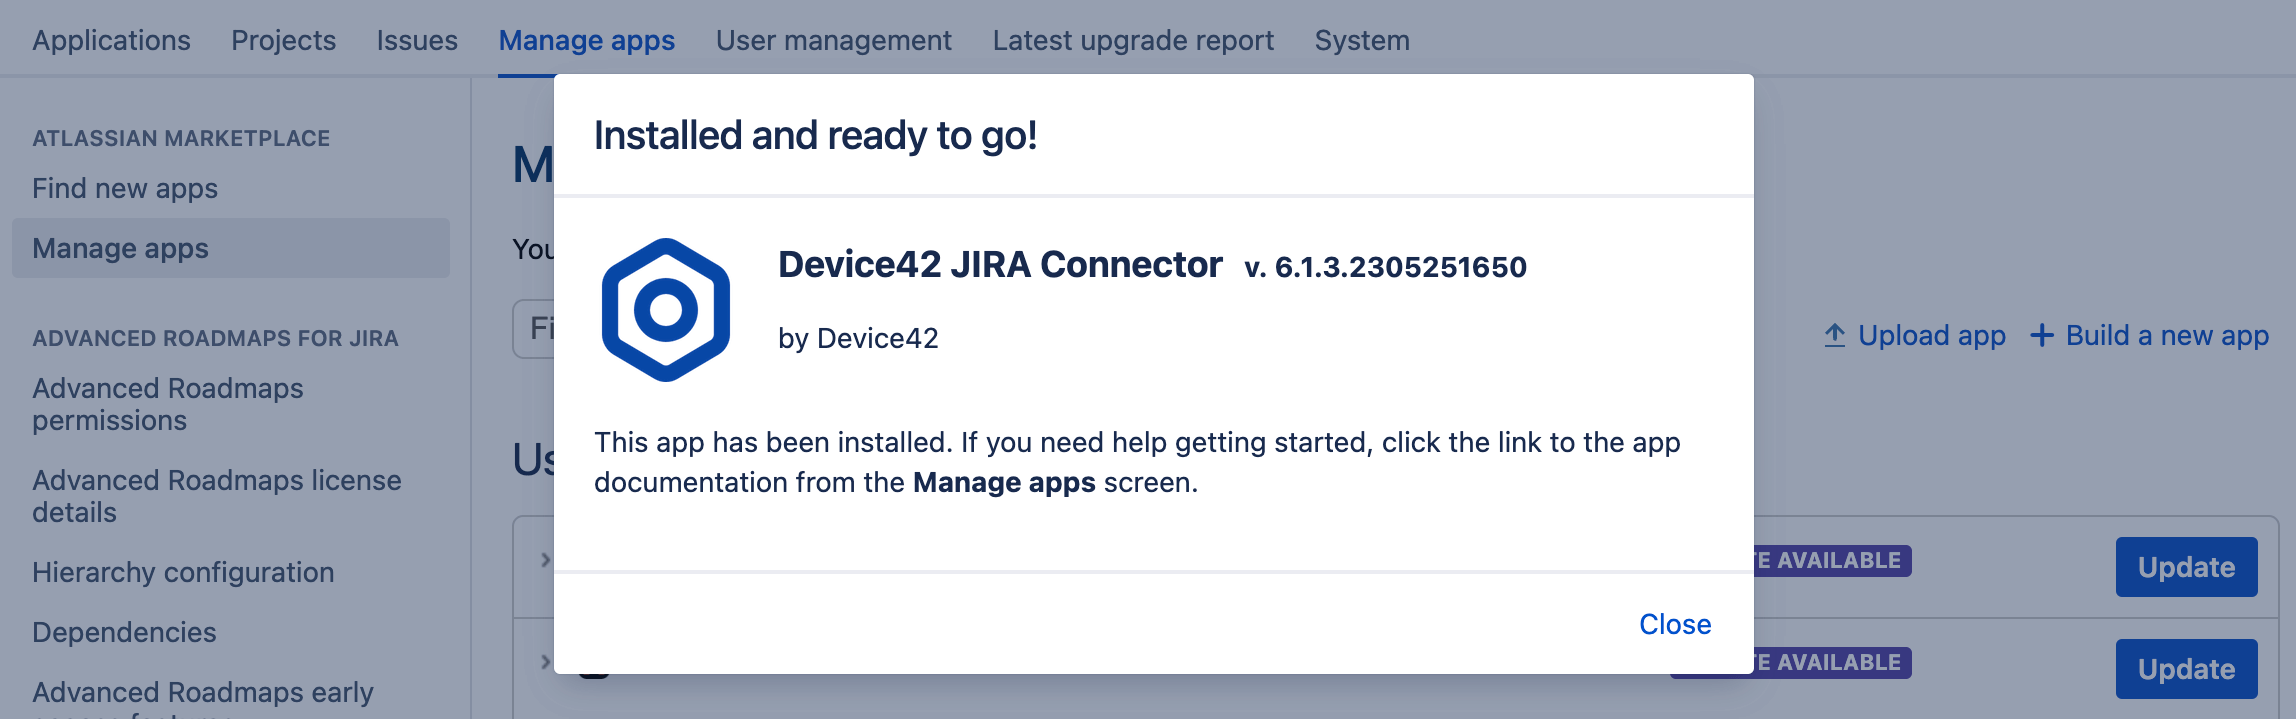
Task: View the Latest upgrade report
Action: 1132,40
